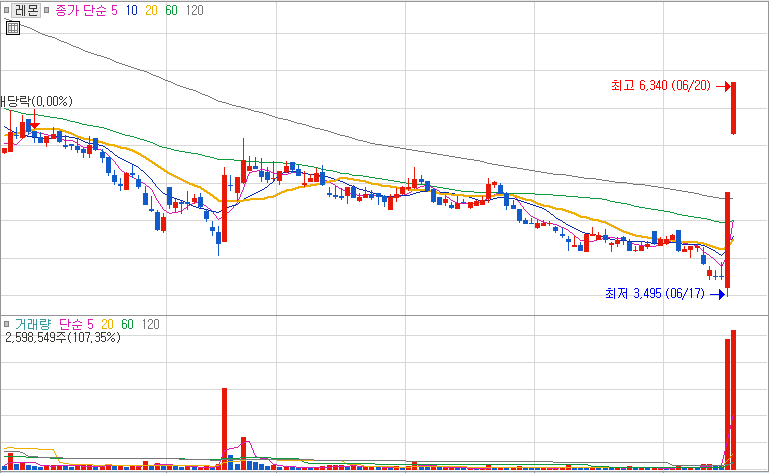
Task: Select the 10-day moving average legend
Action: 131,10
